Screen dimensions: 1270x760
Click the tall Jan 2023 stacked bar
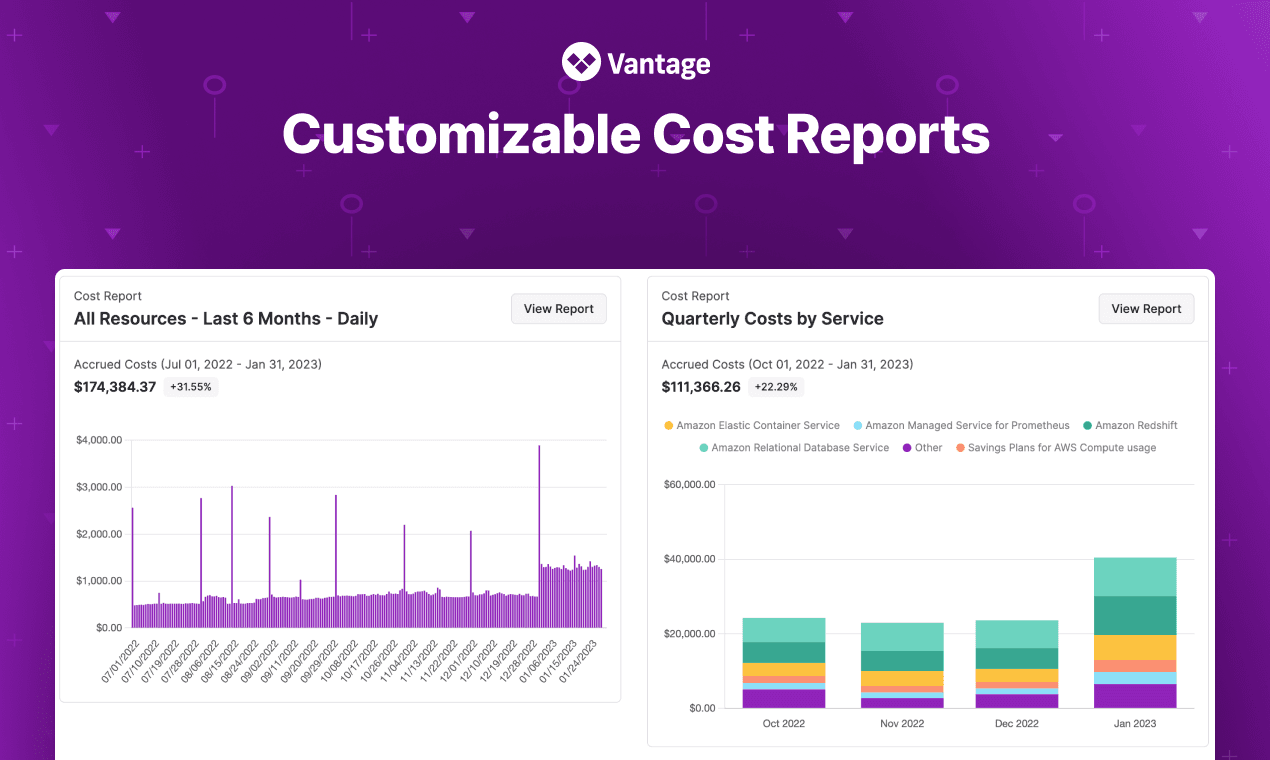[1135, 630]
